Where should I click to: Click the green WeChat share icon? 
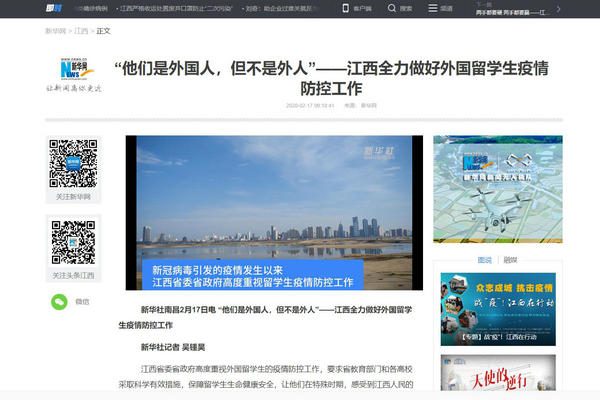tap(59, 300)
